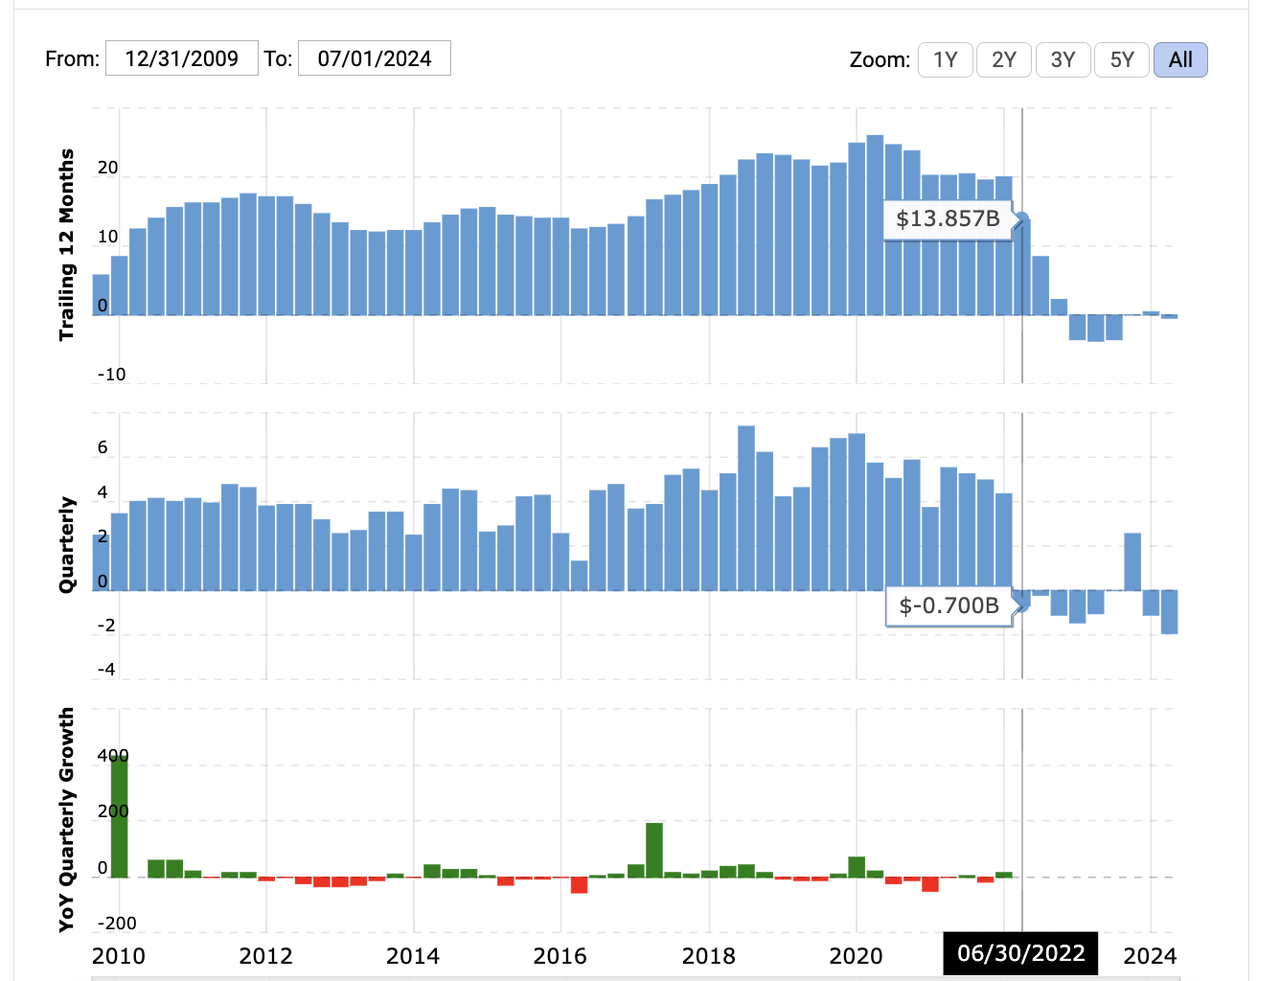Click the $13.857B trailing twelve months tooltip

click(948, 219)
